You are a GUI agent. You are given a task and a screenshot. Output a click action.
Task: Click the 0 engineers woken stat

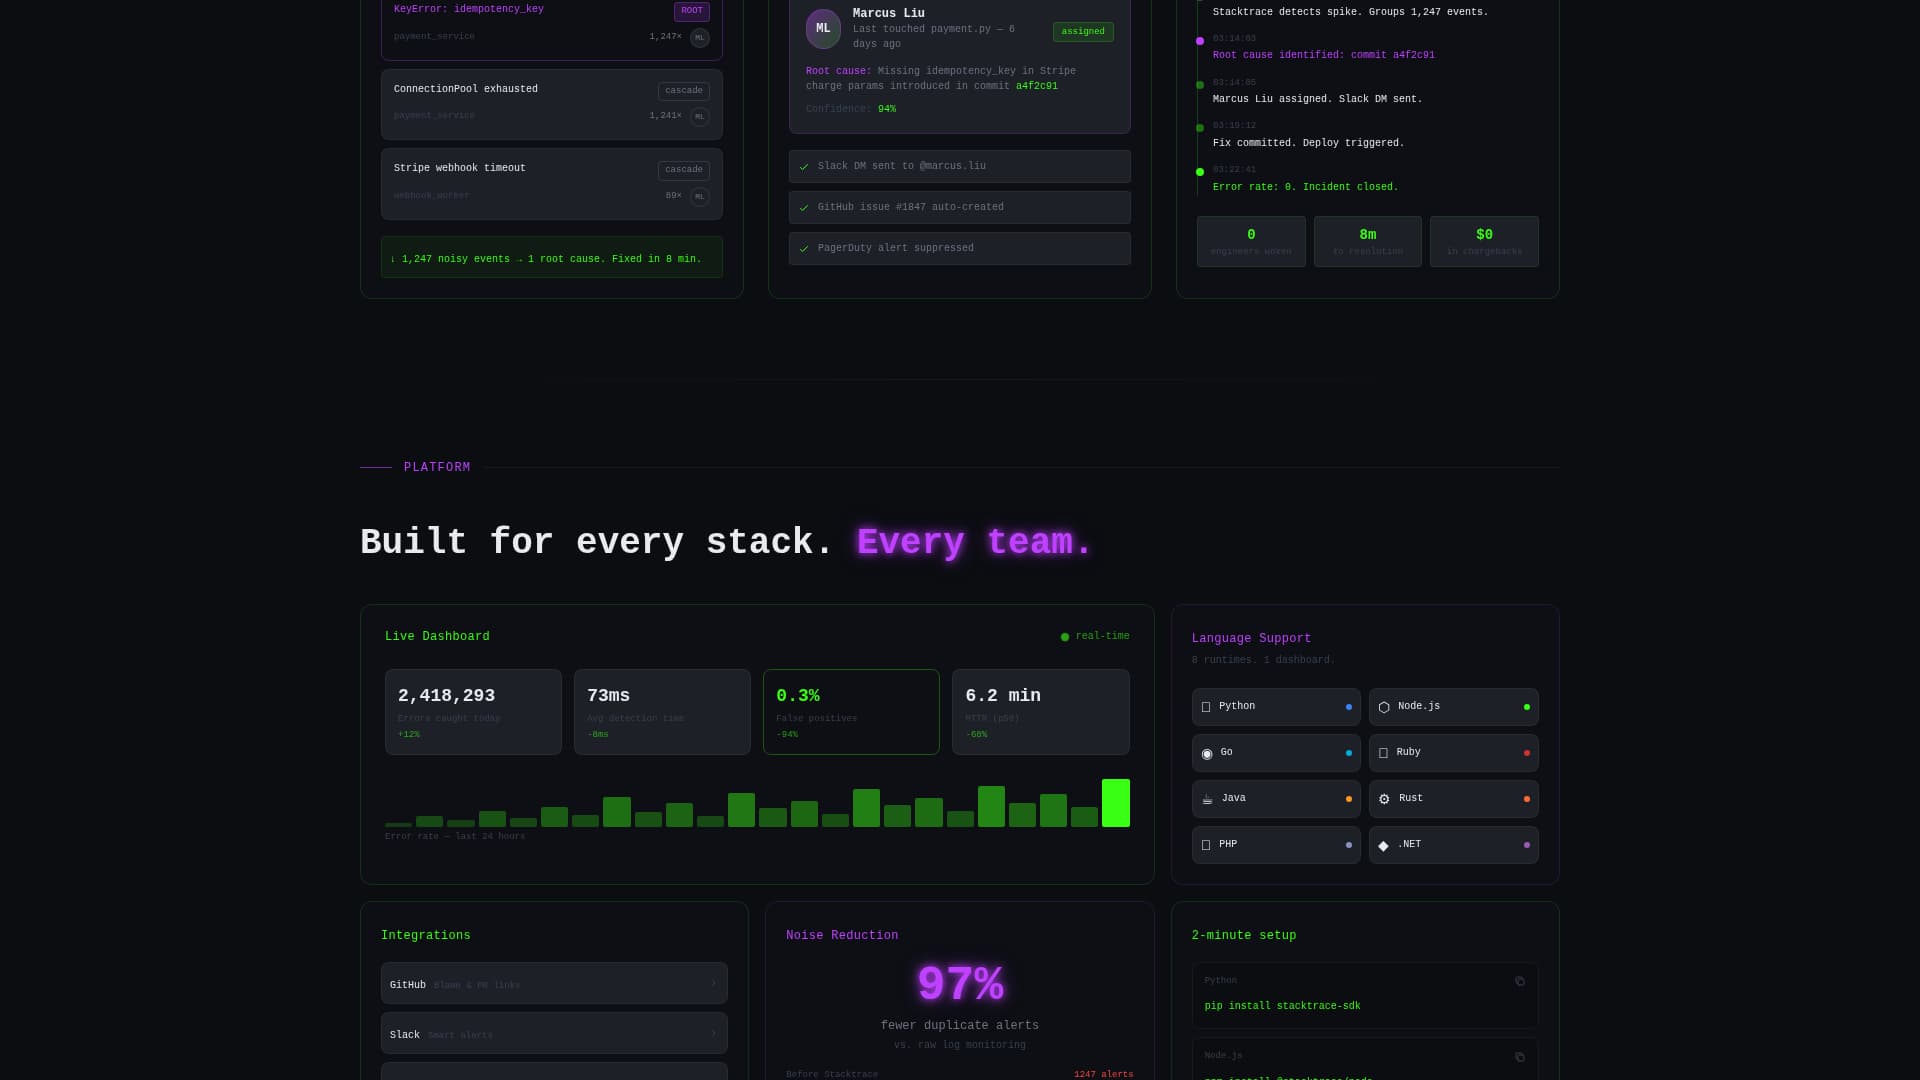coord(1251,242)
